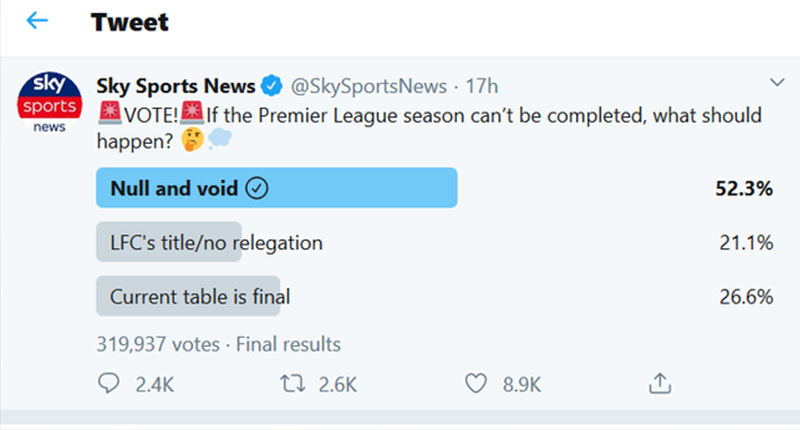Open the tweet options chevron menu

777,82
